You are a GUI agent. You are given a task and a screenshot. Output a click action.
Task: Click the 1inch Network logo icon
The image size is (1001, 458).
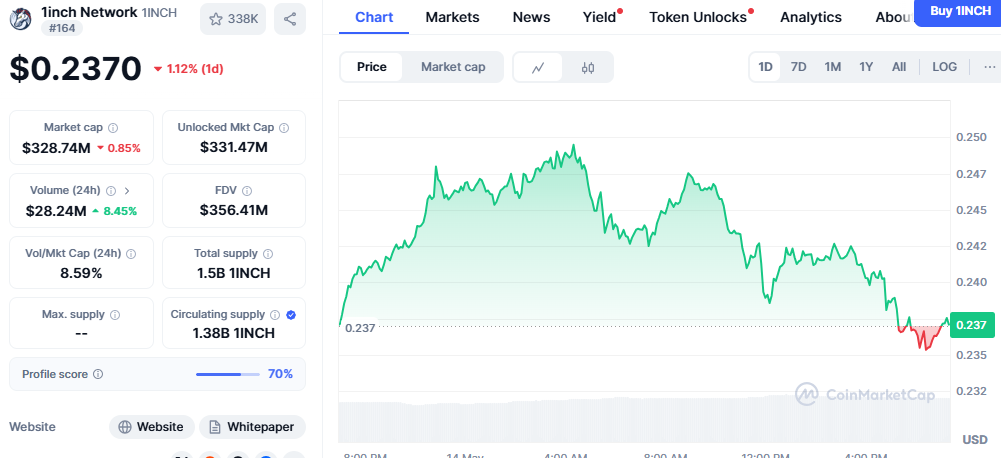pyautogui.click(x=21, y=19)
